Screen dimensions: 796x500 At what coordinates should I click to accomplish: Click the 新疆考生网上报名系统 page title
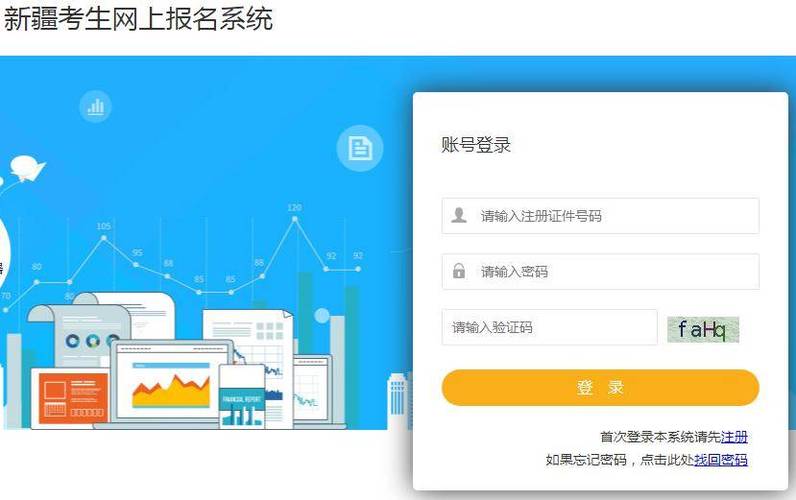point(138,18)
